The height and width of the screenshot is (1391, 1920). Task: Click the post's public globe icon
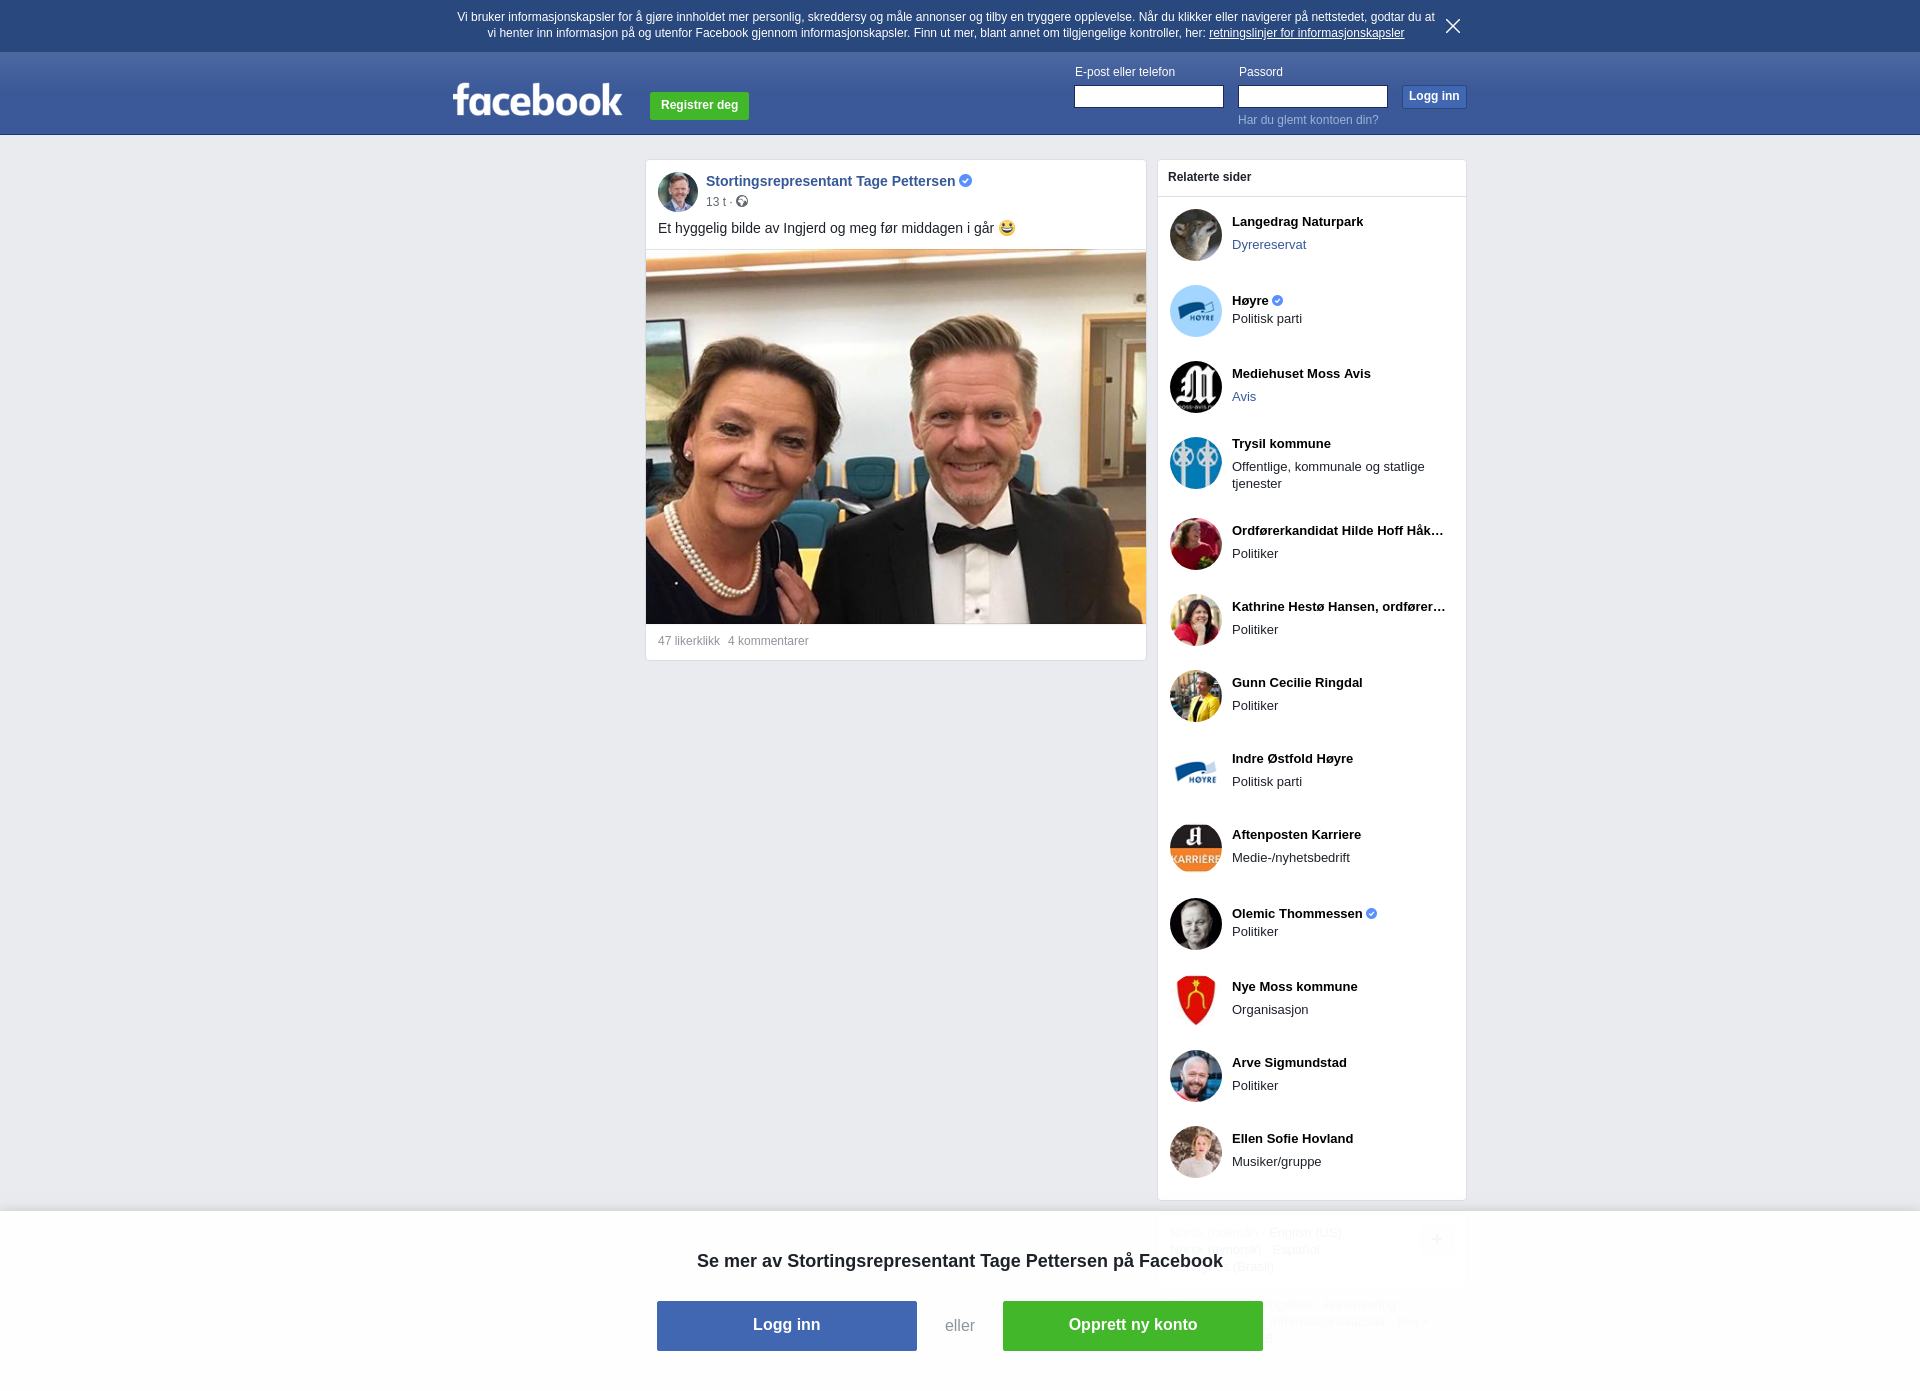coord(742,202)
